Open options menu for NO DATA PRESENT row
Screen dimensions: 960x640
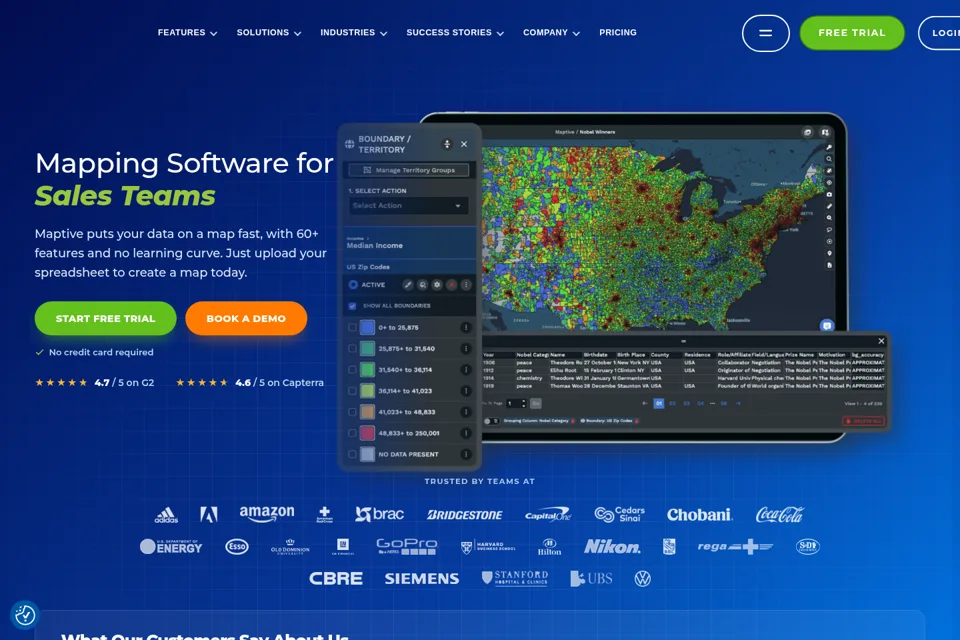(466, 454)
